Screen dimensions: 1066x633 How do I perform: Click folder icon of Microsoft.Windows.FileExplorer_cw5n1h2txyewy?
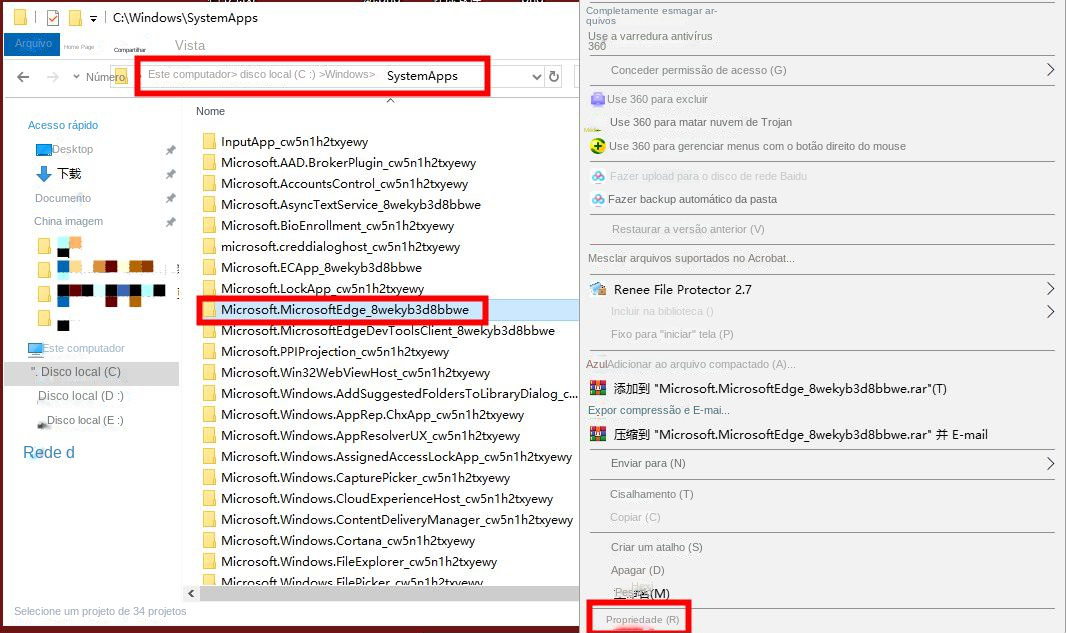tap(209, 562)
